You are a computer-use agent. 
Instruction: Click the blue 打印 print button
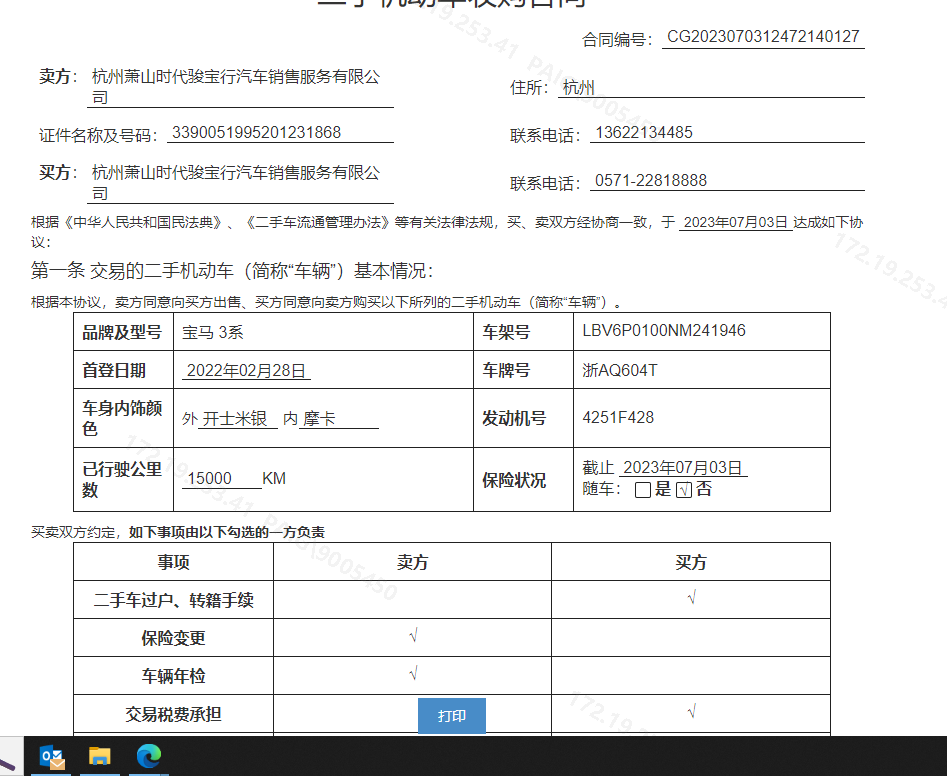coord(452,716)
